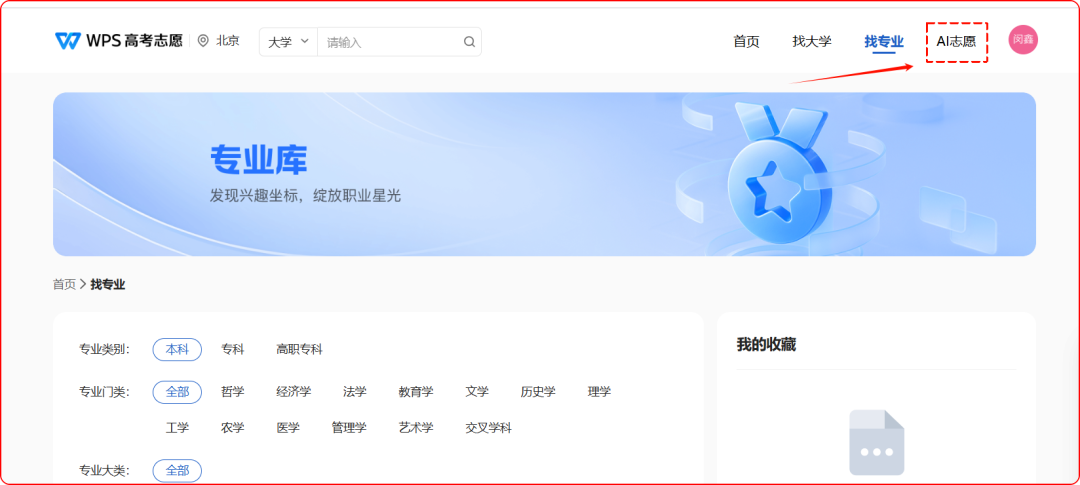Click the 专业库 banner image
The width and height of the screenshot is (1080, 485).
pyautogui.click(x=544, y=174)
